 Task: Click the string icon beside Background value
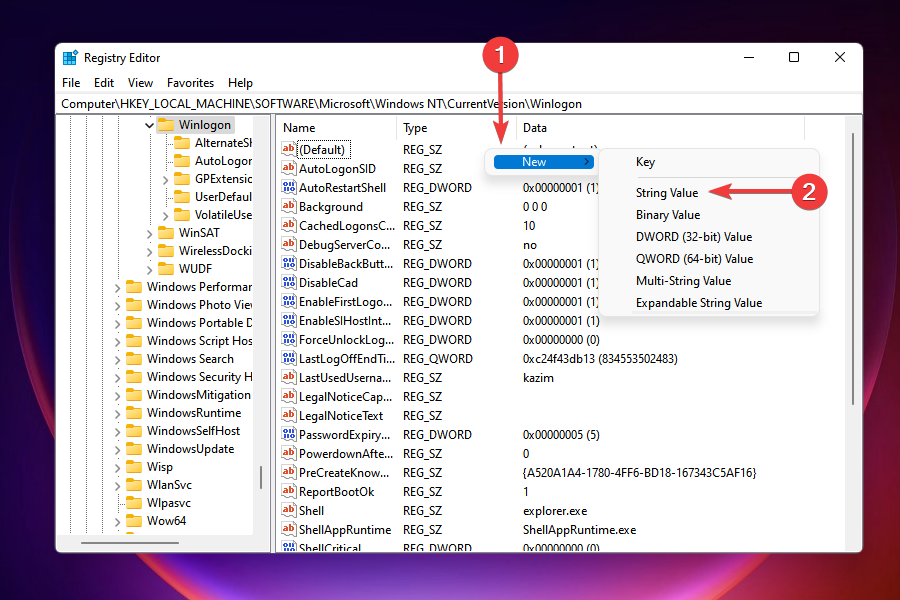tap(288, 206)
